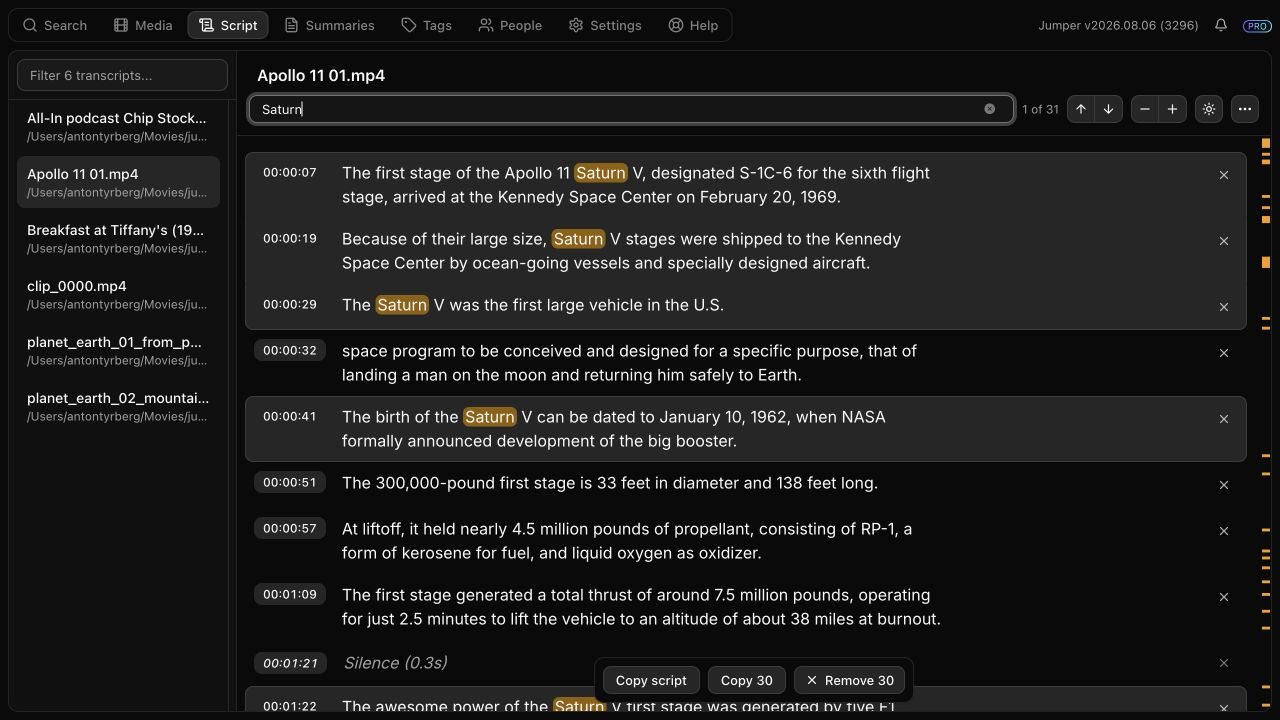Jump to timestamp 00:01:21

click(x=290, y=663)
